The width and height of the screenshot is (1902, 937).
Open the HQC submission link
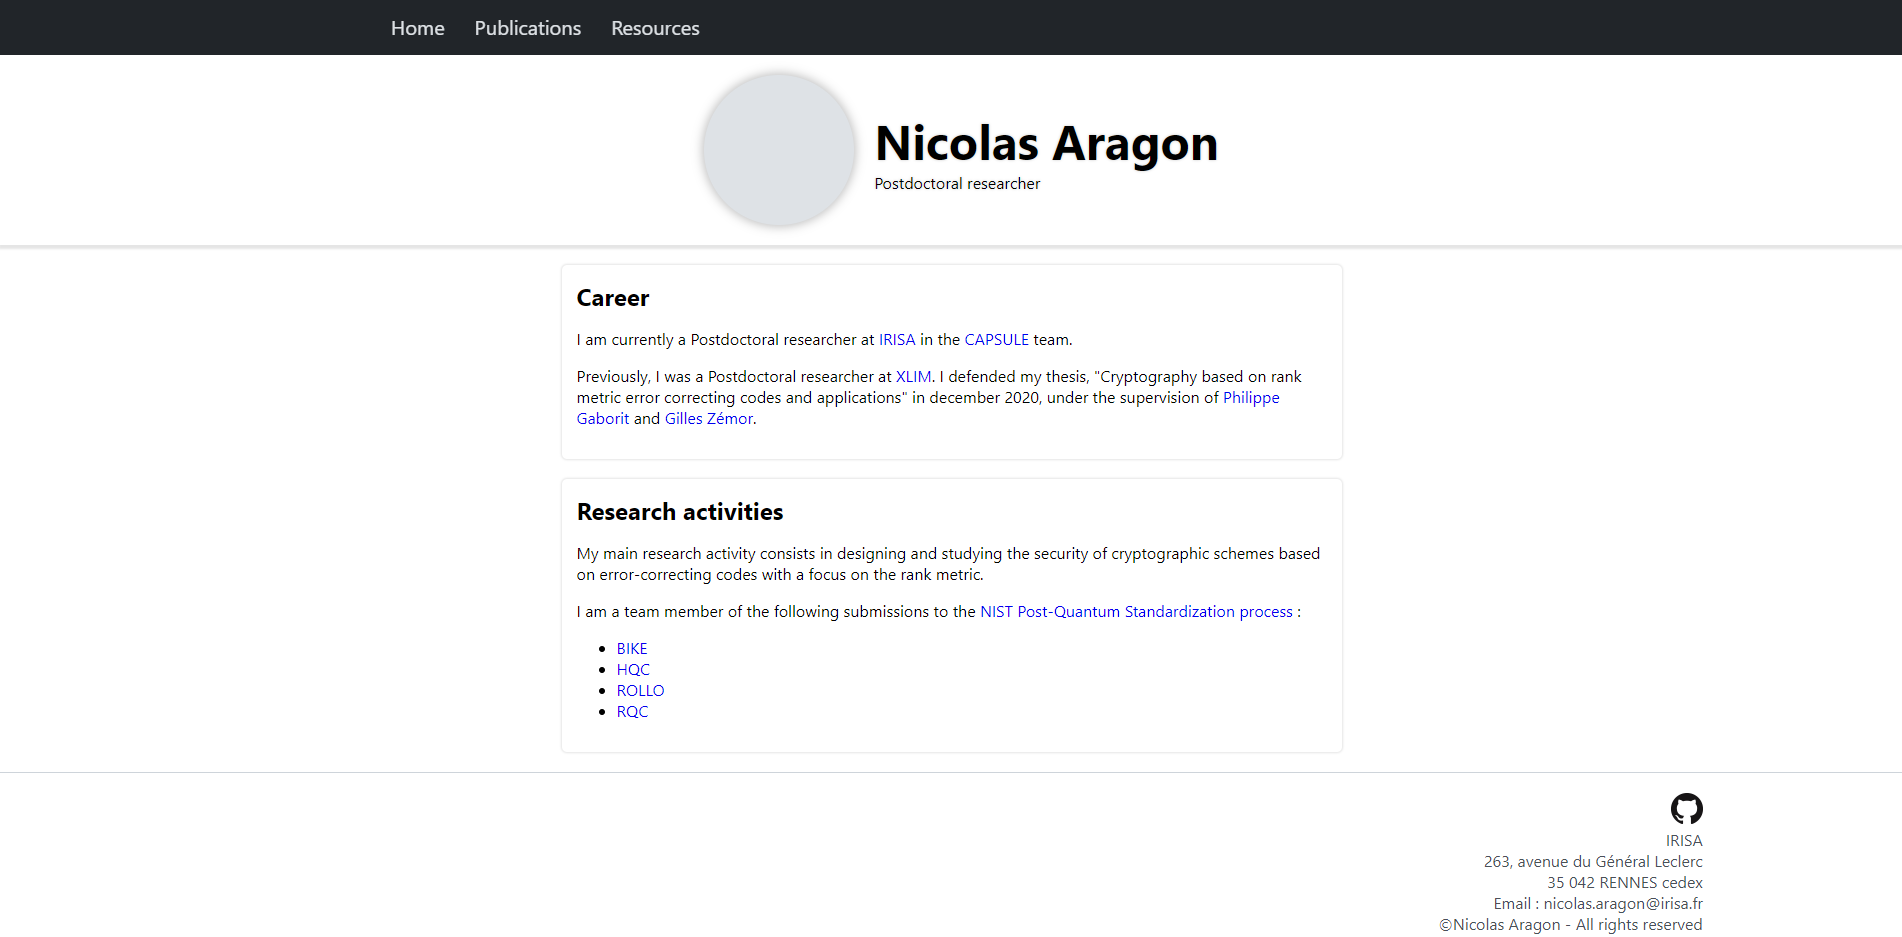click(x=633, y=670)
